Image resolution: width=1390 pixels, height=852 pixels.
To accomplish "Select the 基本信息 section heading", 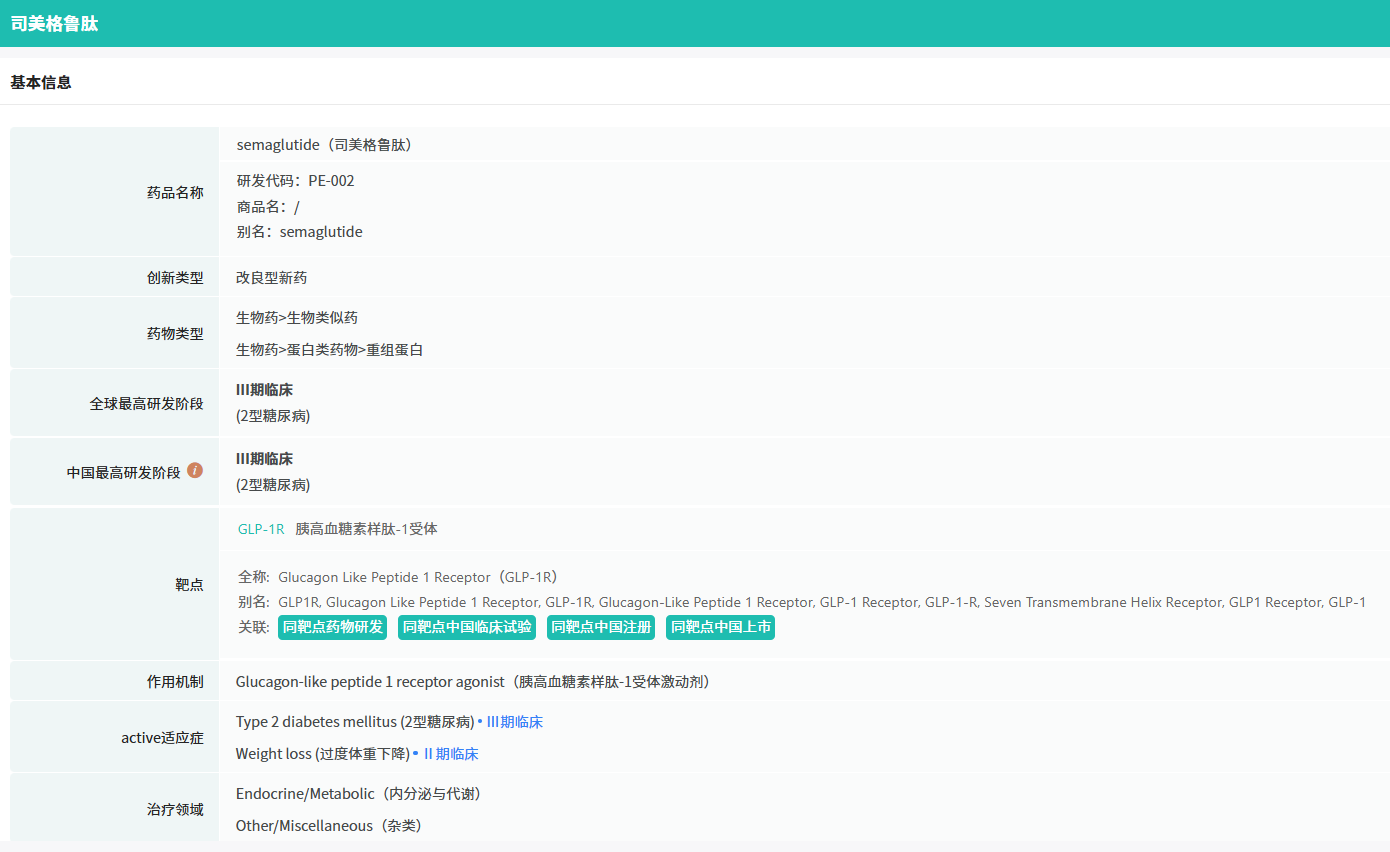I will click(41, 83).
